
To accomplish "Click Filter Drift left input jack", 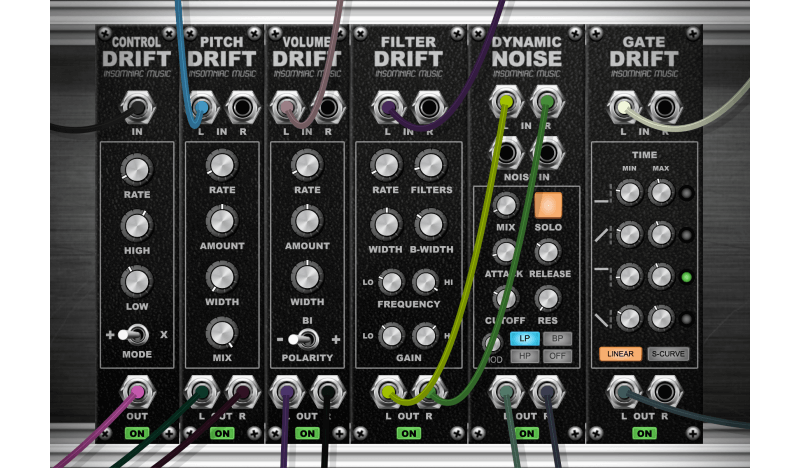I will coord(388,108).
